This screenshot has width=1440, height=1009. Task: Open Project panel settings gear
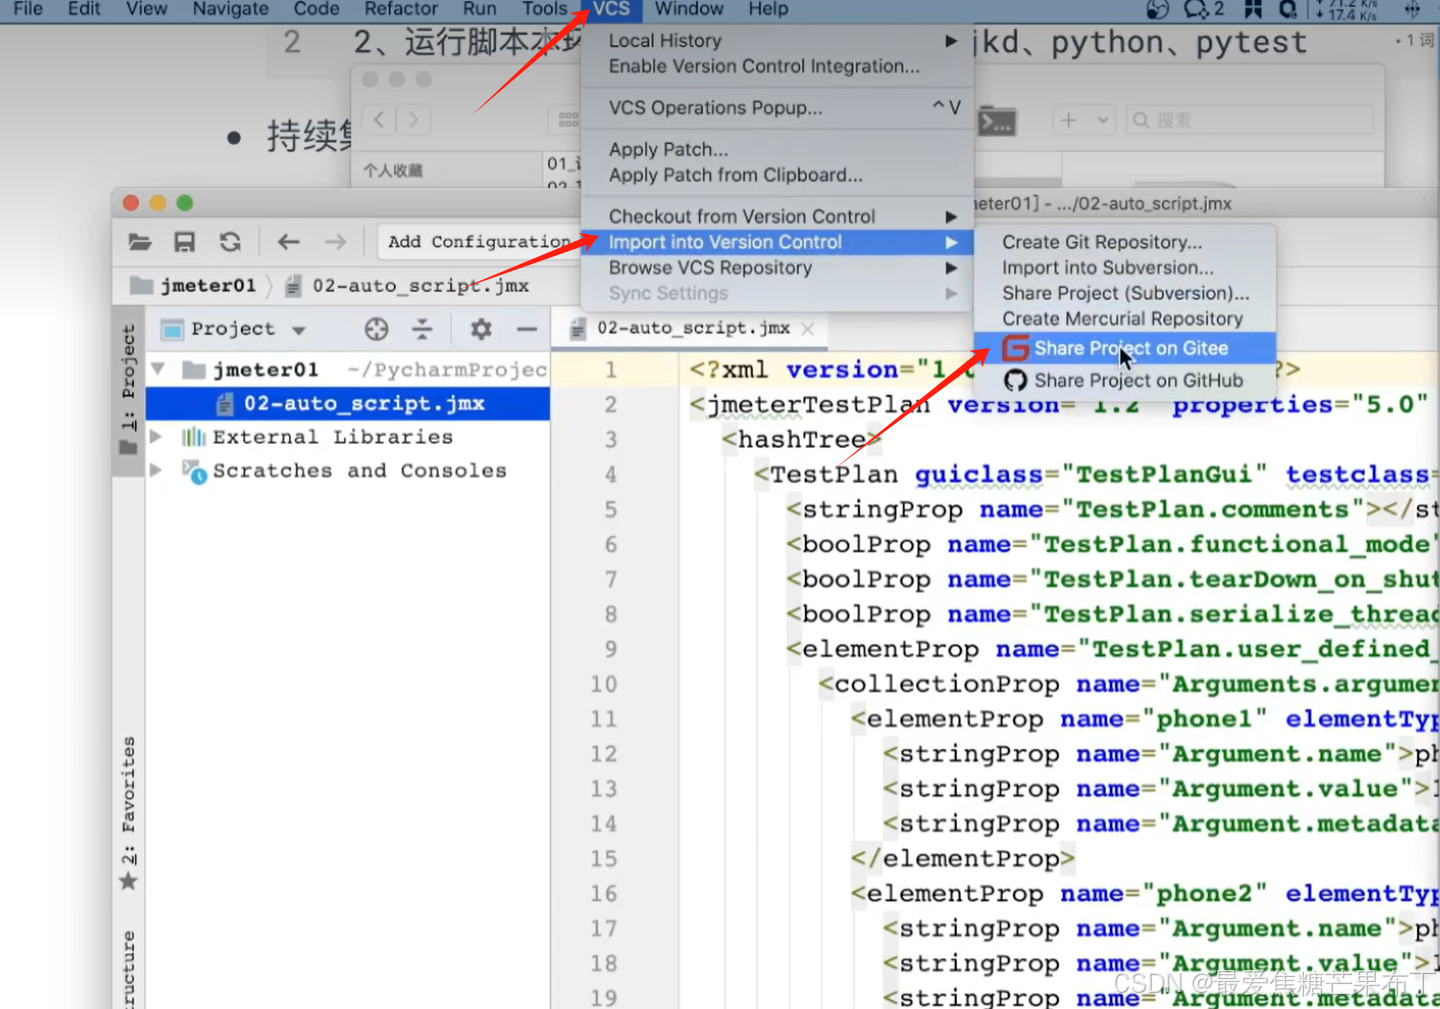point(481,329)
